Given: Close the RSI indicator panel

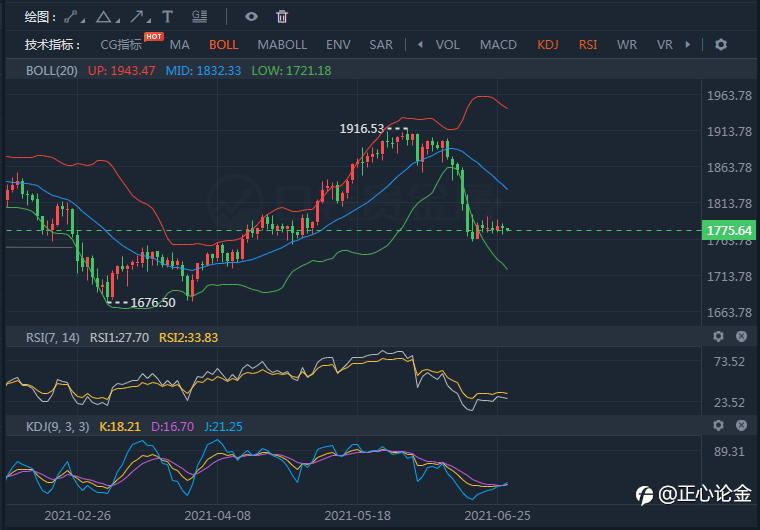Looking at the screenshot, I should 741,336.
